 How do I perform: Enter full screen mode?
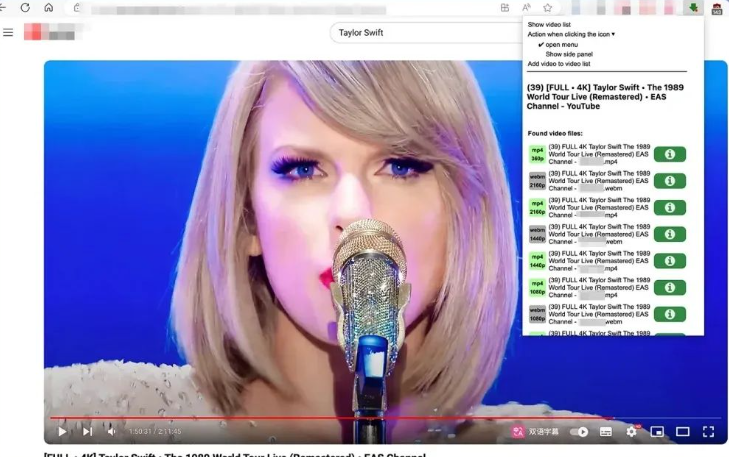click(709, 432)
